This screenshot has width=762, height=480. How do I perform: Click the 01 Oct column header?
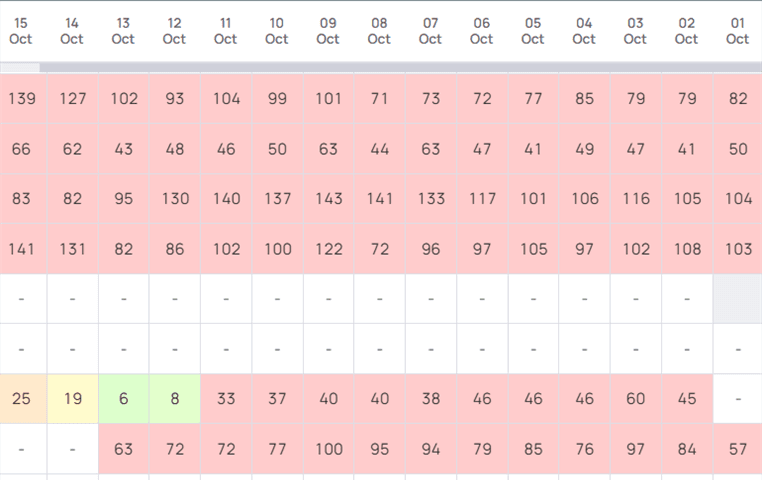[x=737, y=31]
